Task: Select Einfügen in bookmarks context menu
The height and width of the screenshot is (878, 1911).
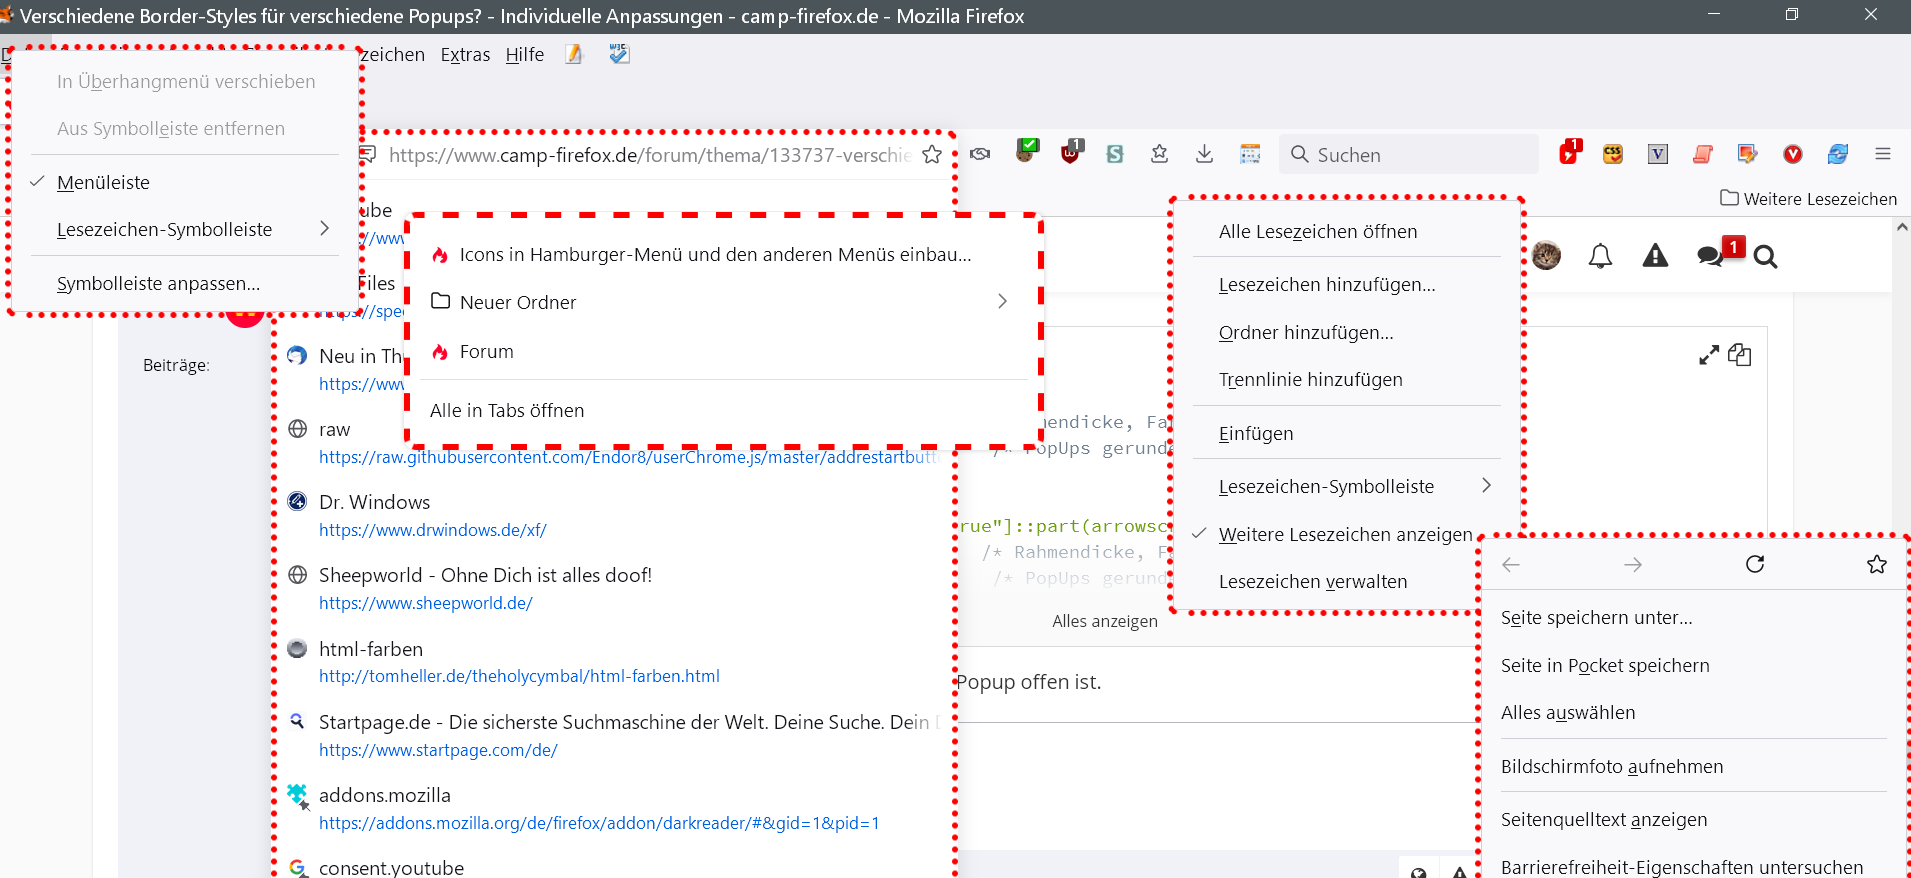Action: 1346,433
